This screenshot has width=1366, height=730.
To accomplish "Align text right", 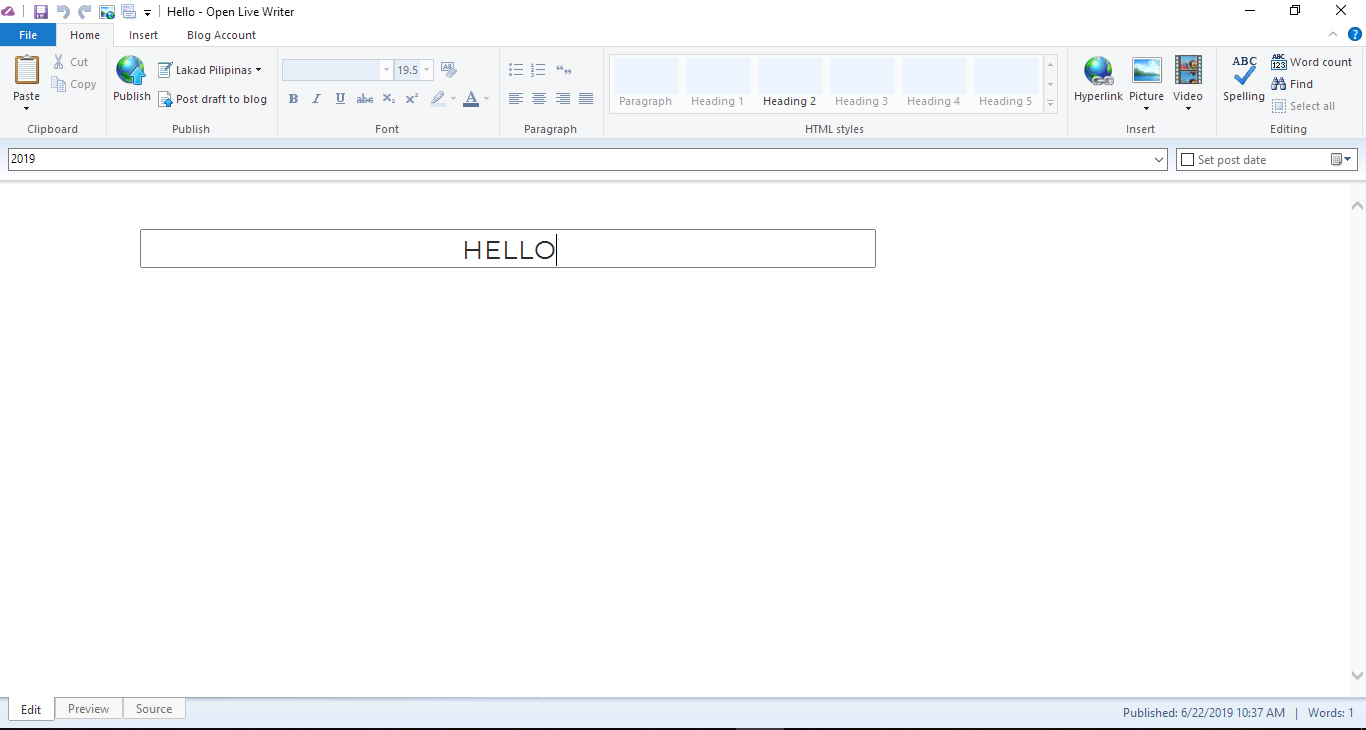I will tap(563, 99).
